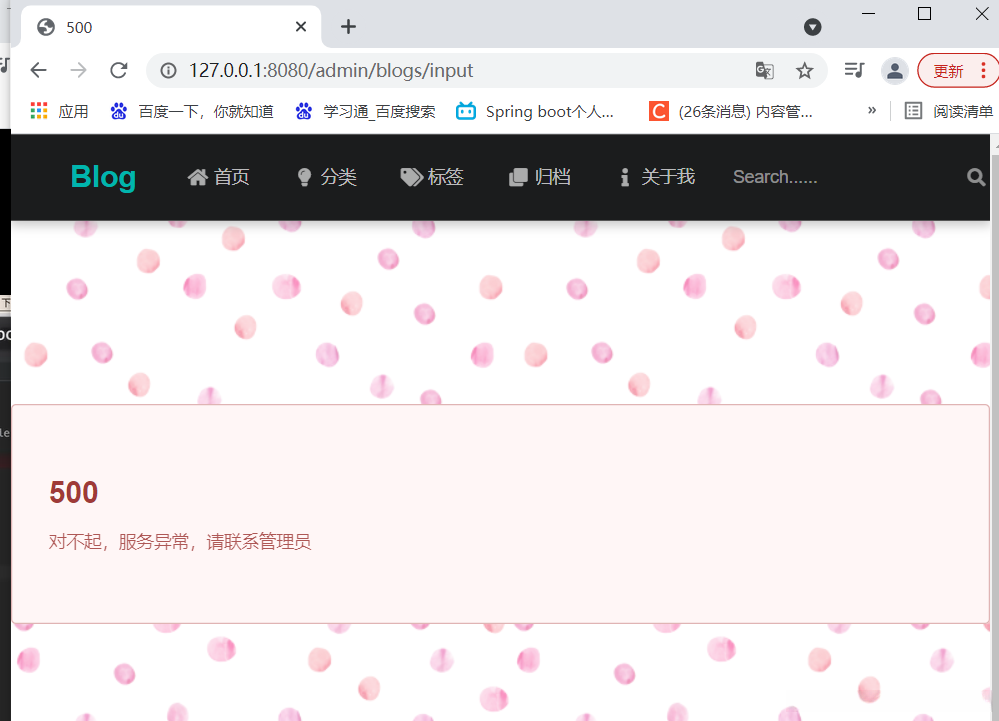The height and width of the screenshot is (721, 999).
Task: Expand hidden bookmarks with the chevron
Action: click(871, 111)
